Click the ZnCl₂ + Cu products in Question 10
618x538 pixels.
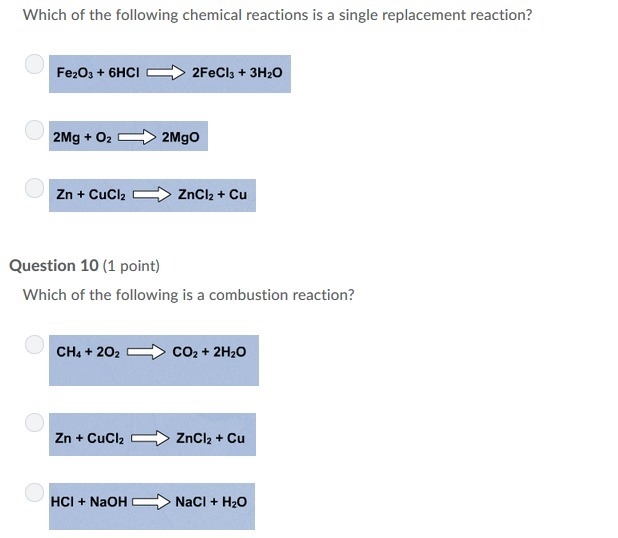click(210, 438)
